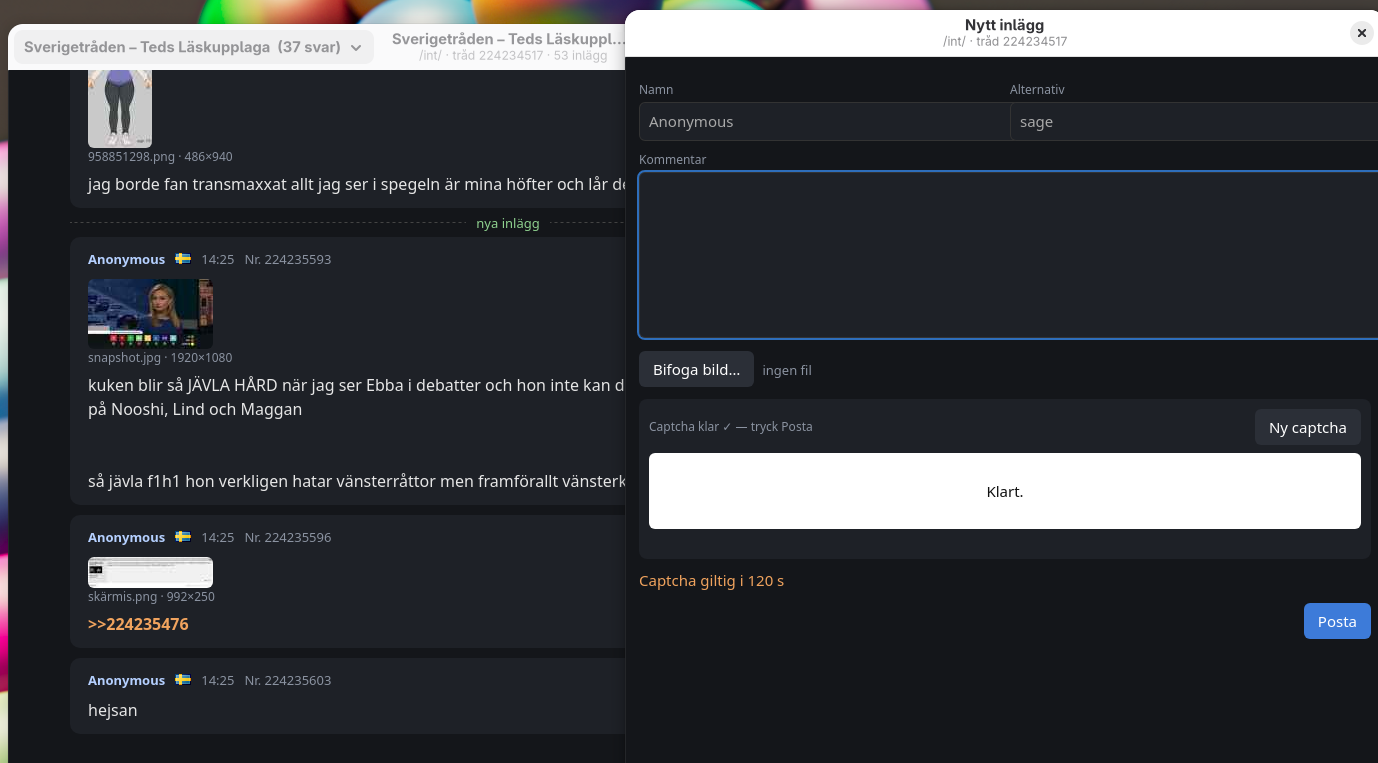Image resolution: width=1378 pixels, height=763 pixels.
Task: Click the Swedish flag on post 224235596
Action: point(183,537)
